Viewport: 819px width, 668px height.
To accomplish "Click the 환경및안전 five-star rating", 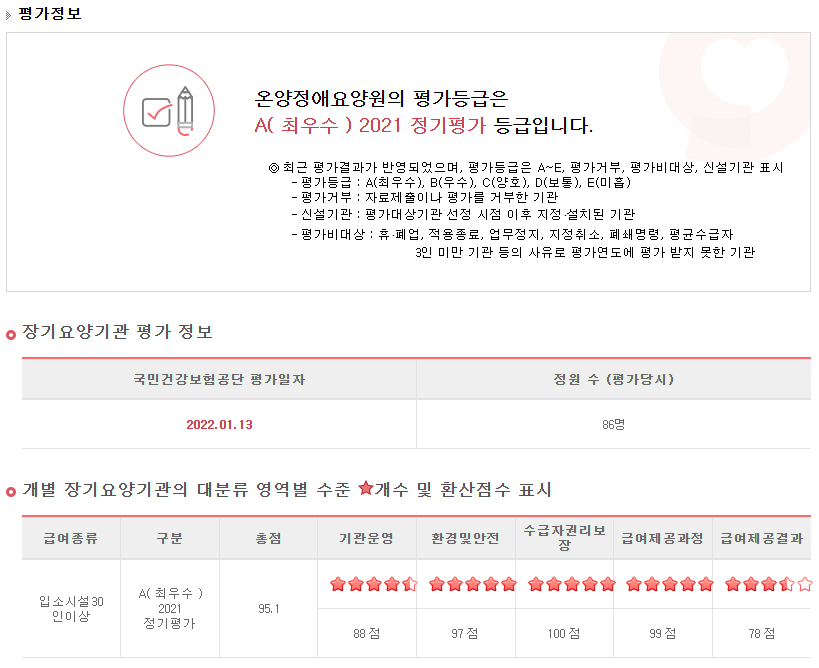I will pos(473,584).
